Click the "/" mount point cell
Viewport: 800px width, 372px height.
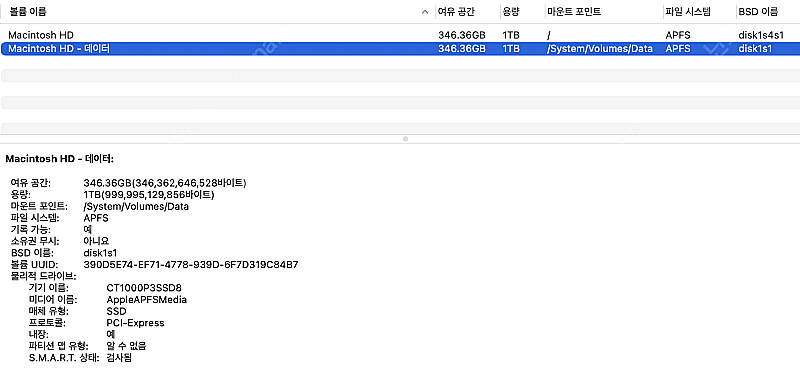pyautogui.click(x=549, y=35)
